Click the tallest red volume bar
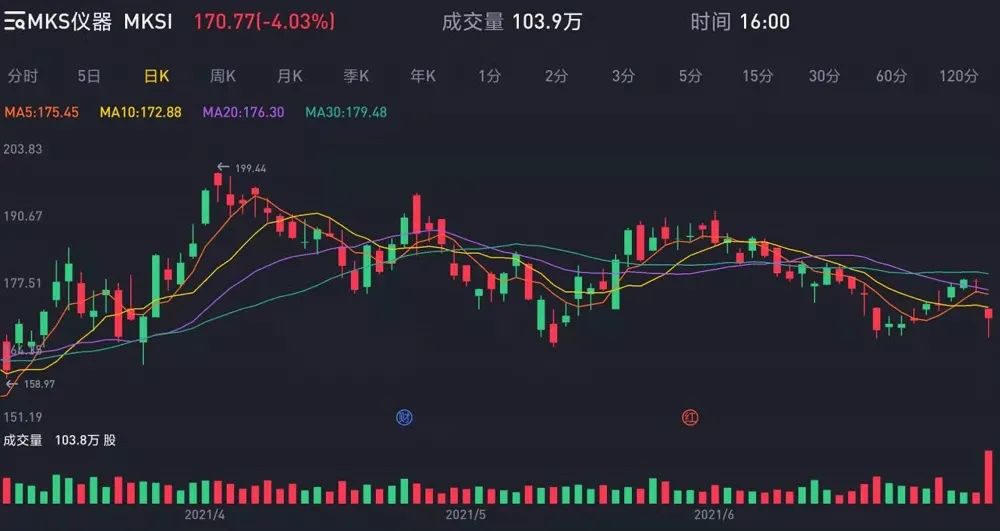1000x531 pixels. click(989, 477)
